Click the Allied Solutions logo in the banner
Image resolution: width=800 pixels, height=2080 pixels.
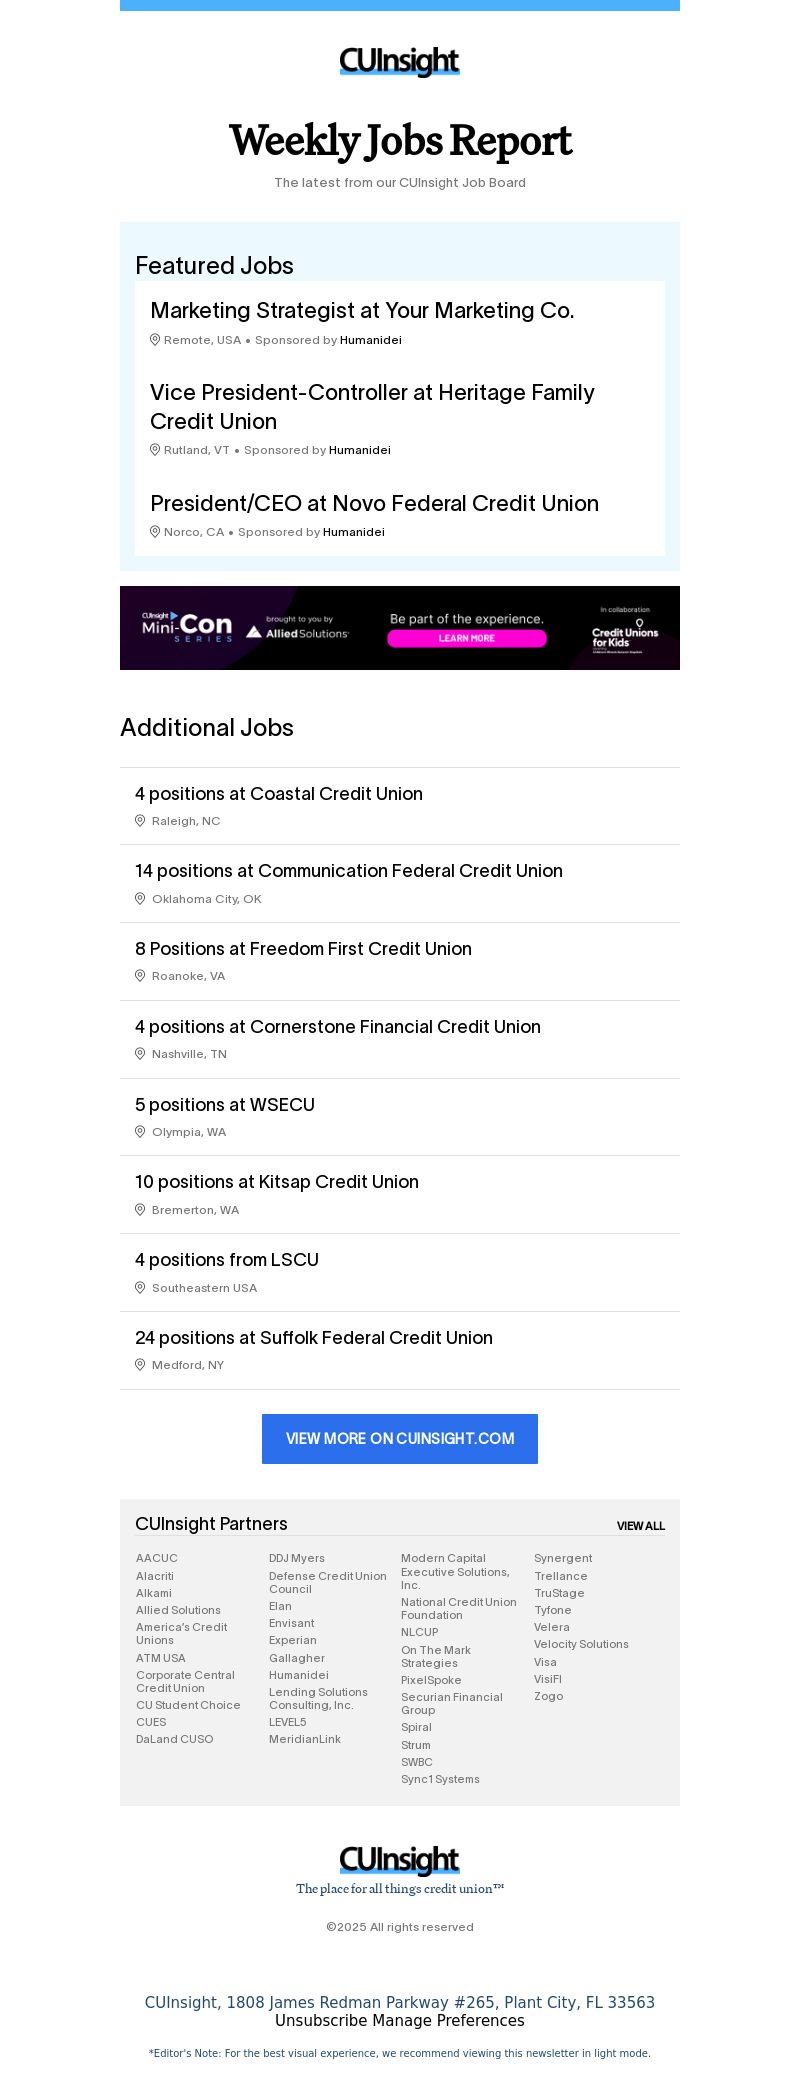[x=297, y=632]
